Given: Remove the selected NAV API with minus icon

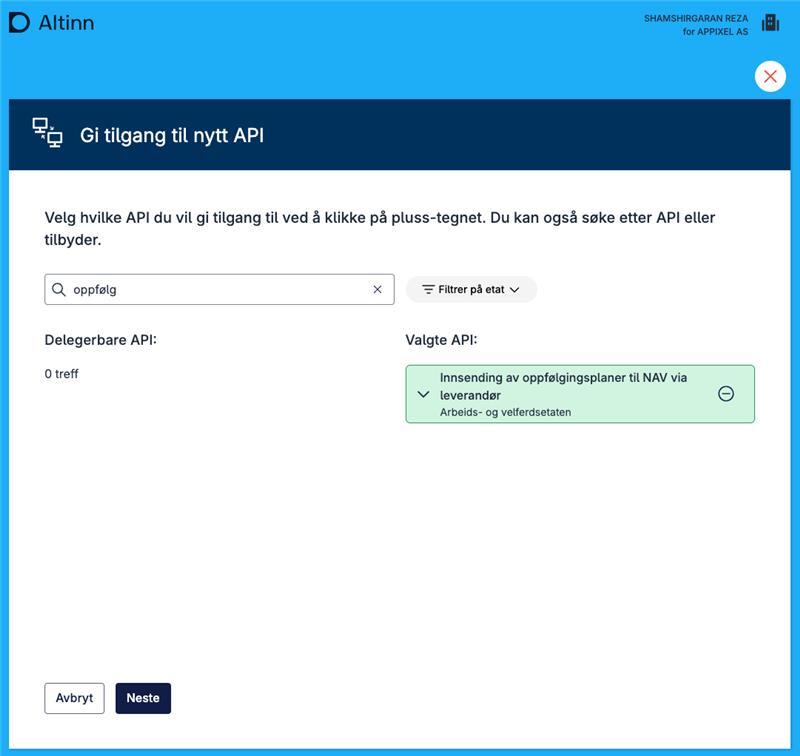Looking at the screenshot, I should pyautogui.click(x=726, y=394).
